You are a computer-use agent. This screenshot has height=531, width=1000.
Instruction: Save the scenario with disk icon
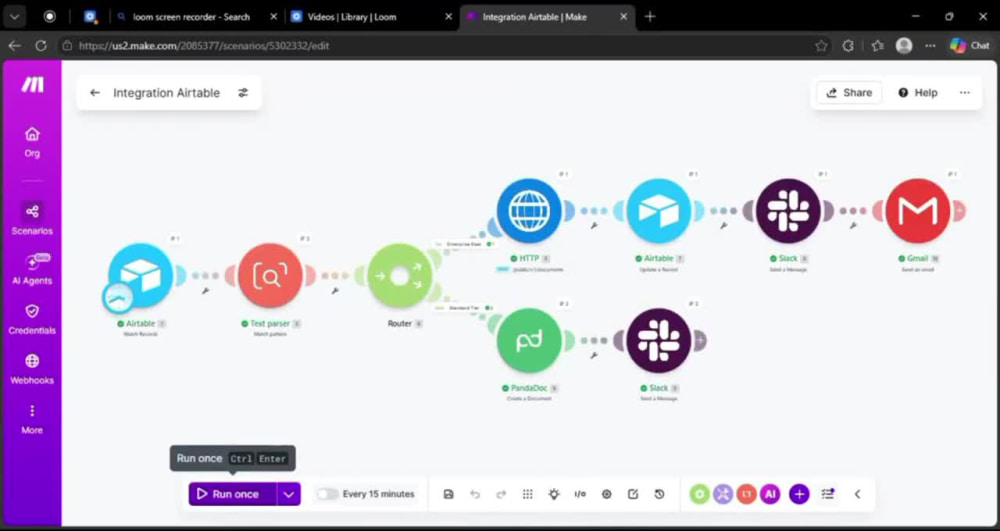click(x=448, y=494)
